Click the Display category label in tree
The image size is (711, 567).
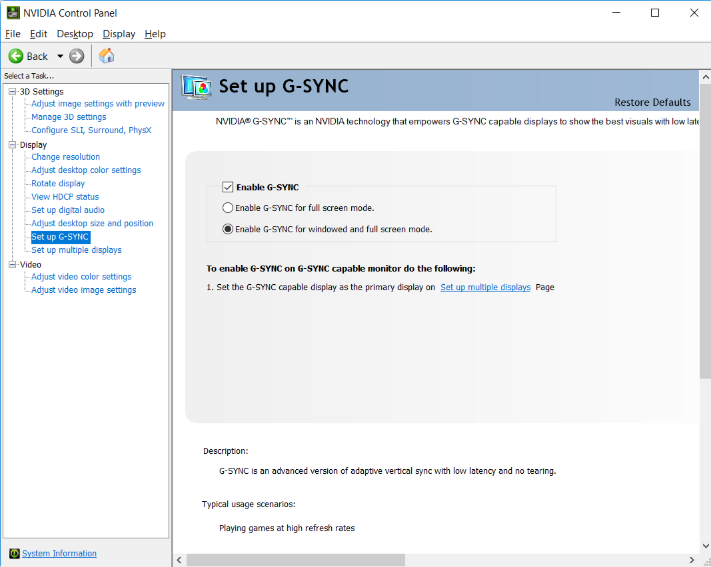33,145
